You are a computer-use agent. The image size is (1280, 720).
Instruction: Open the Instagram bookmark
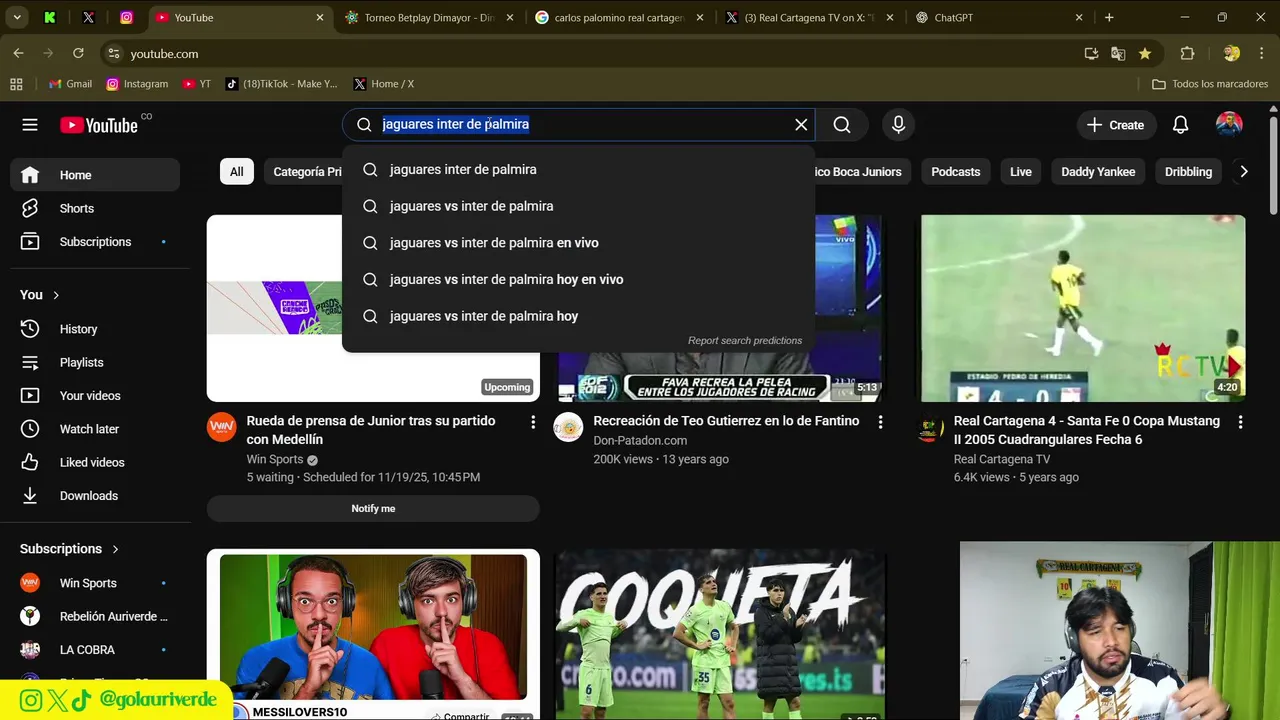[x=137, y=84]
